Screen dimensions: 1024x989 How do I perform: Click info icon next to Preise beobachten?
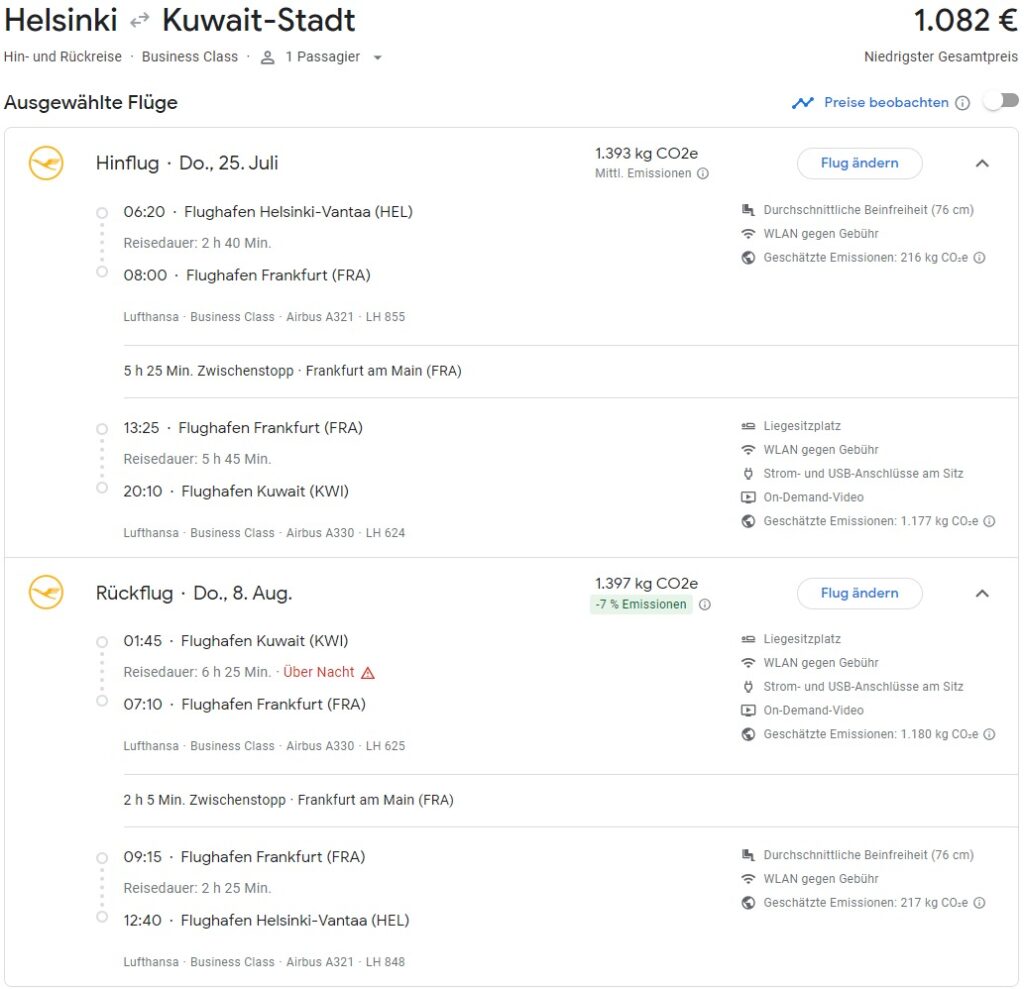962,103
